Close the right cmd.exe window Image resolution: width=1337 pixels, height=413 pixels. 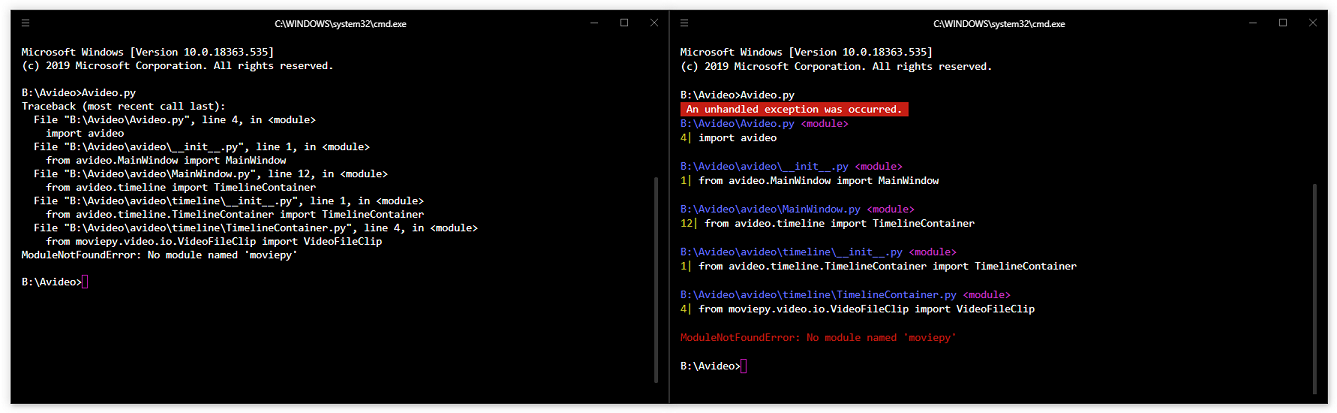coord(1313,22)
